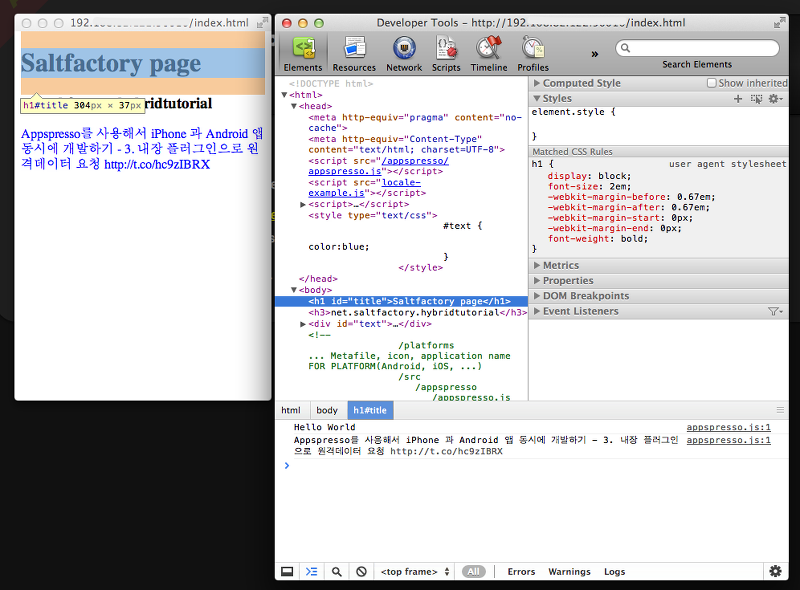Select the h1 id="title" DOM row
The image size is (800, 590).
[402, 301]
